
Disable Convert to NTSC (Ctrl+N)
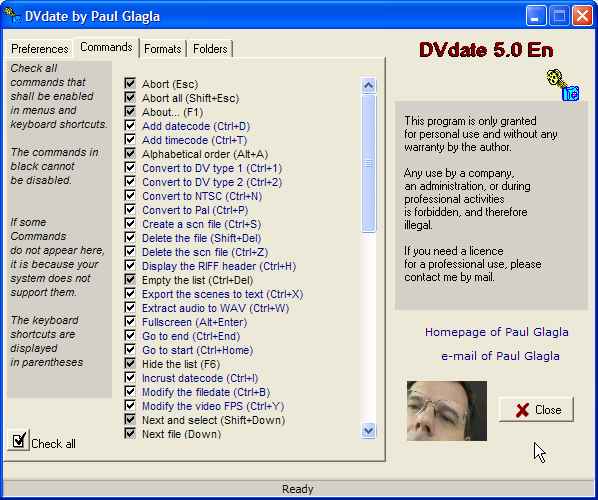[x=130, y=195]
